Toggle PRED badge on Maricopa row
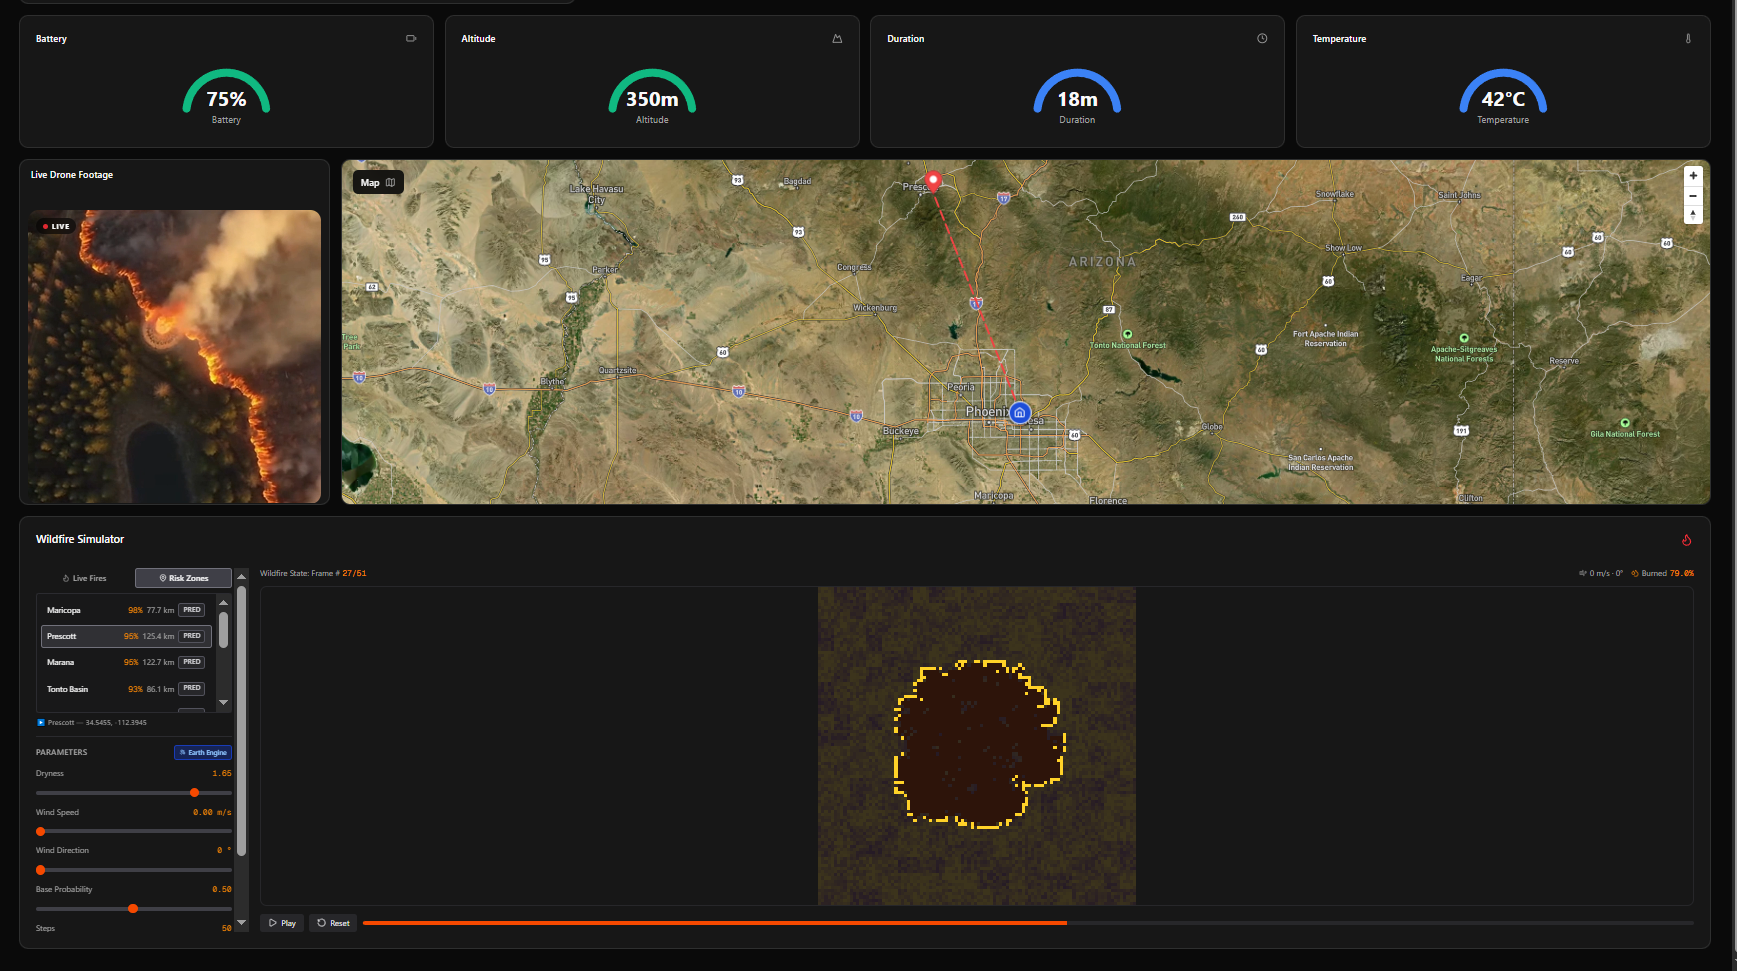Viewport: 1737px width, 971px height. point(192,610)
